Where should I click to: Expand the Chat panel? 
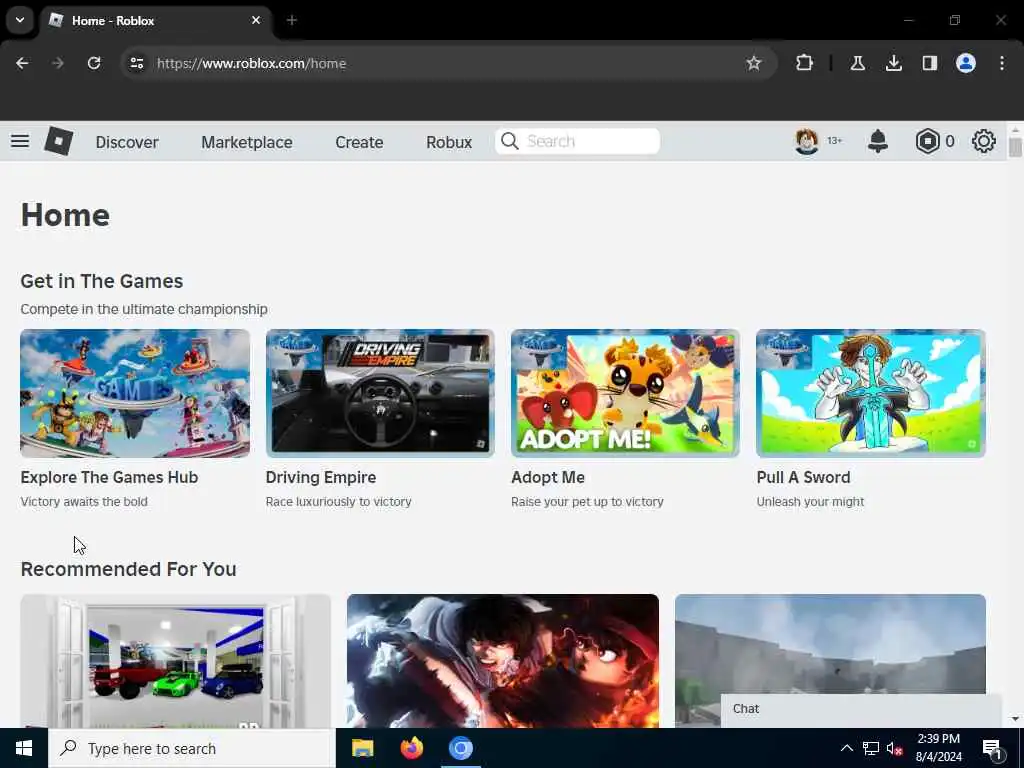(x=861, y=709)
